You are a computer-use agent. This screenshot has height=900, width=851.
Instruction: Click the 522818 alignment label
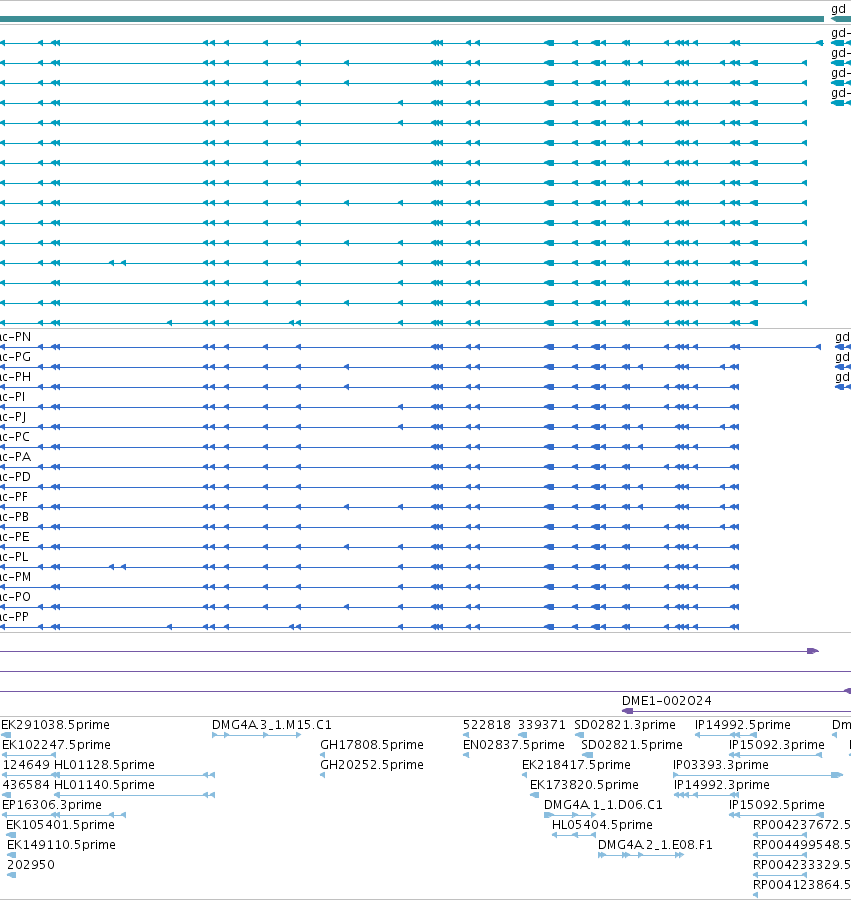tap(487, 725)
